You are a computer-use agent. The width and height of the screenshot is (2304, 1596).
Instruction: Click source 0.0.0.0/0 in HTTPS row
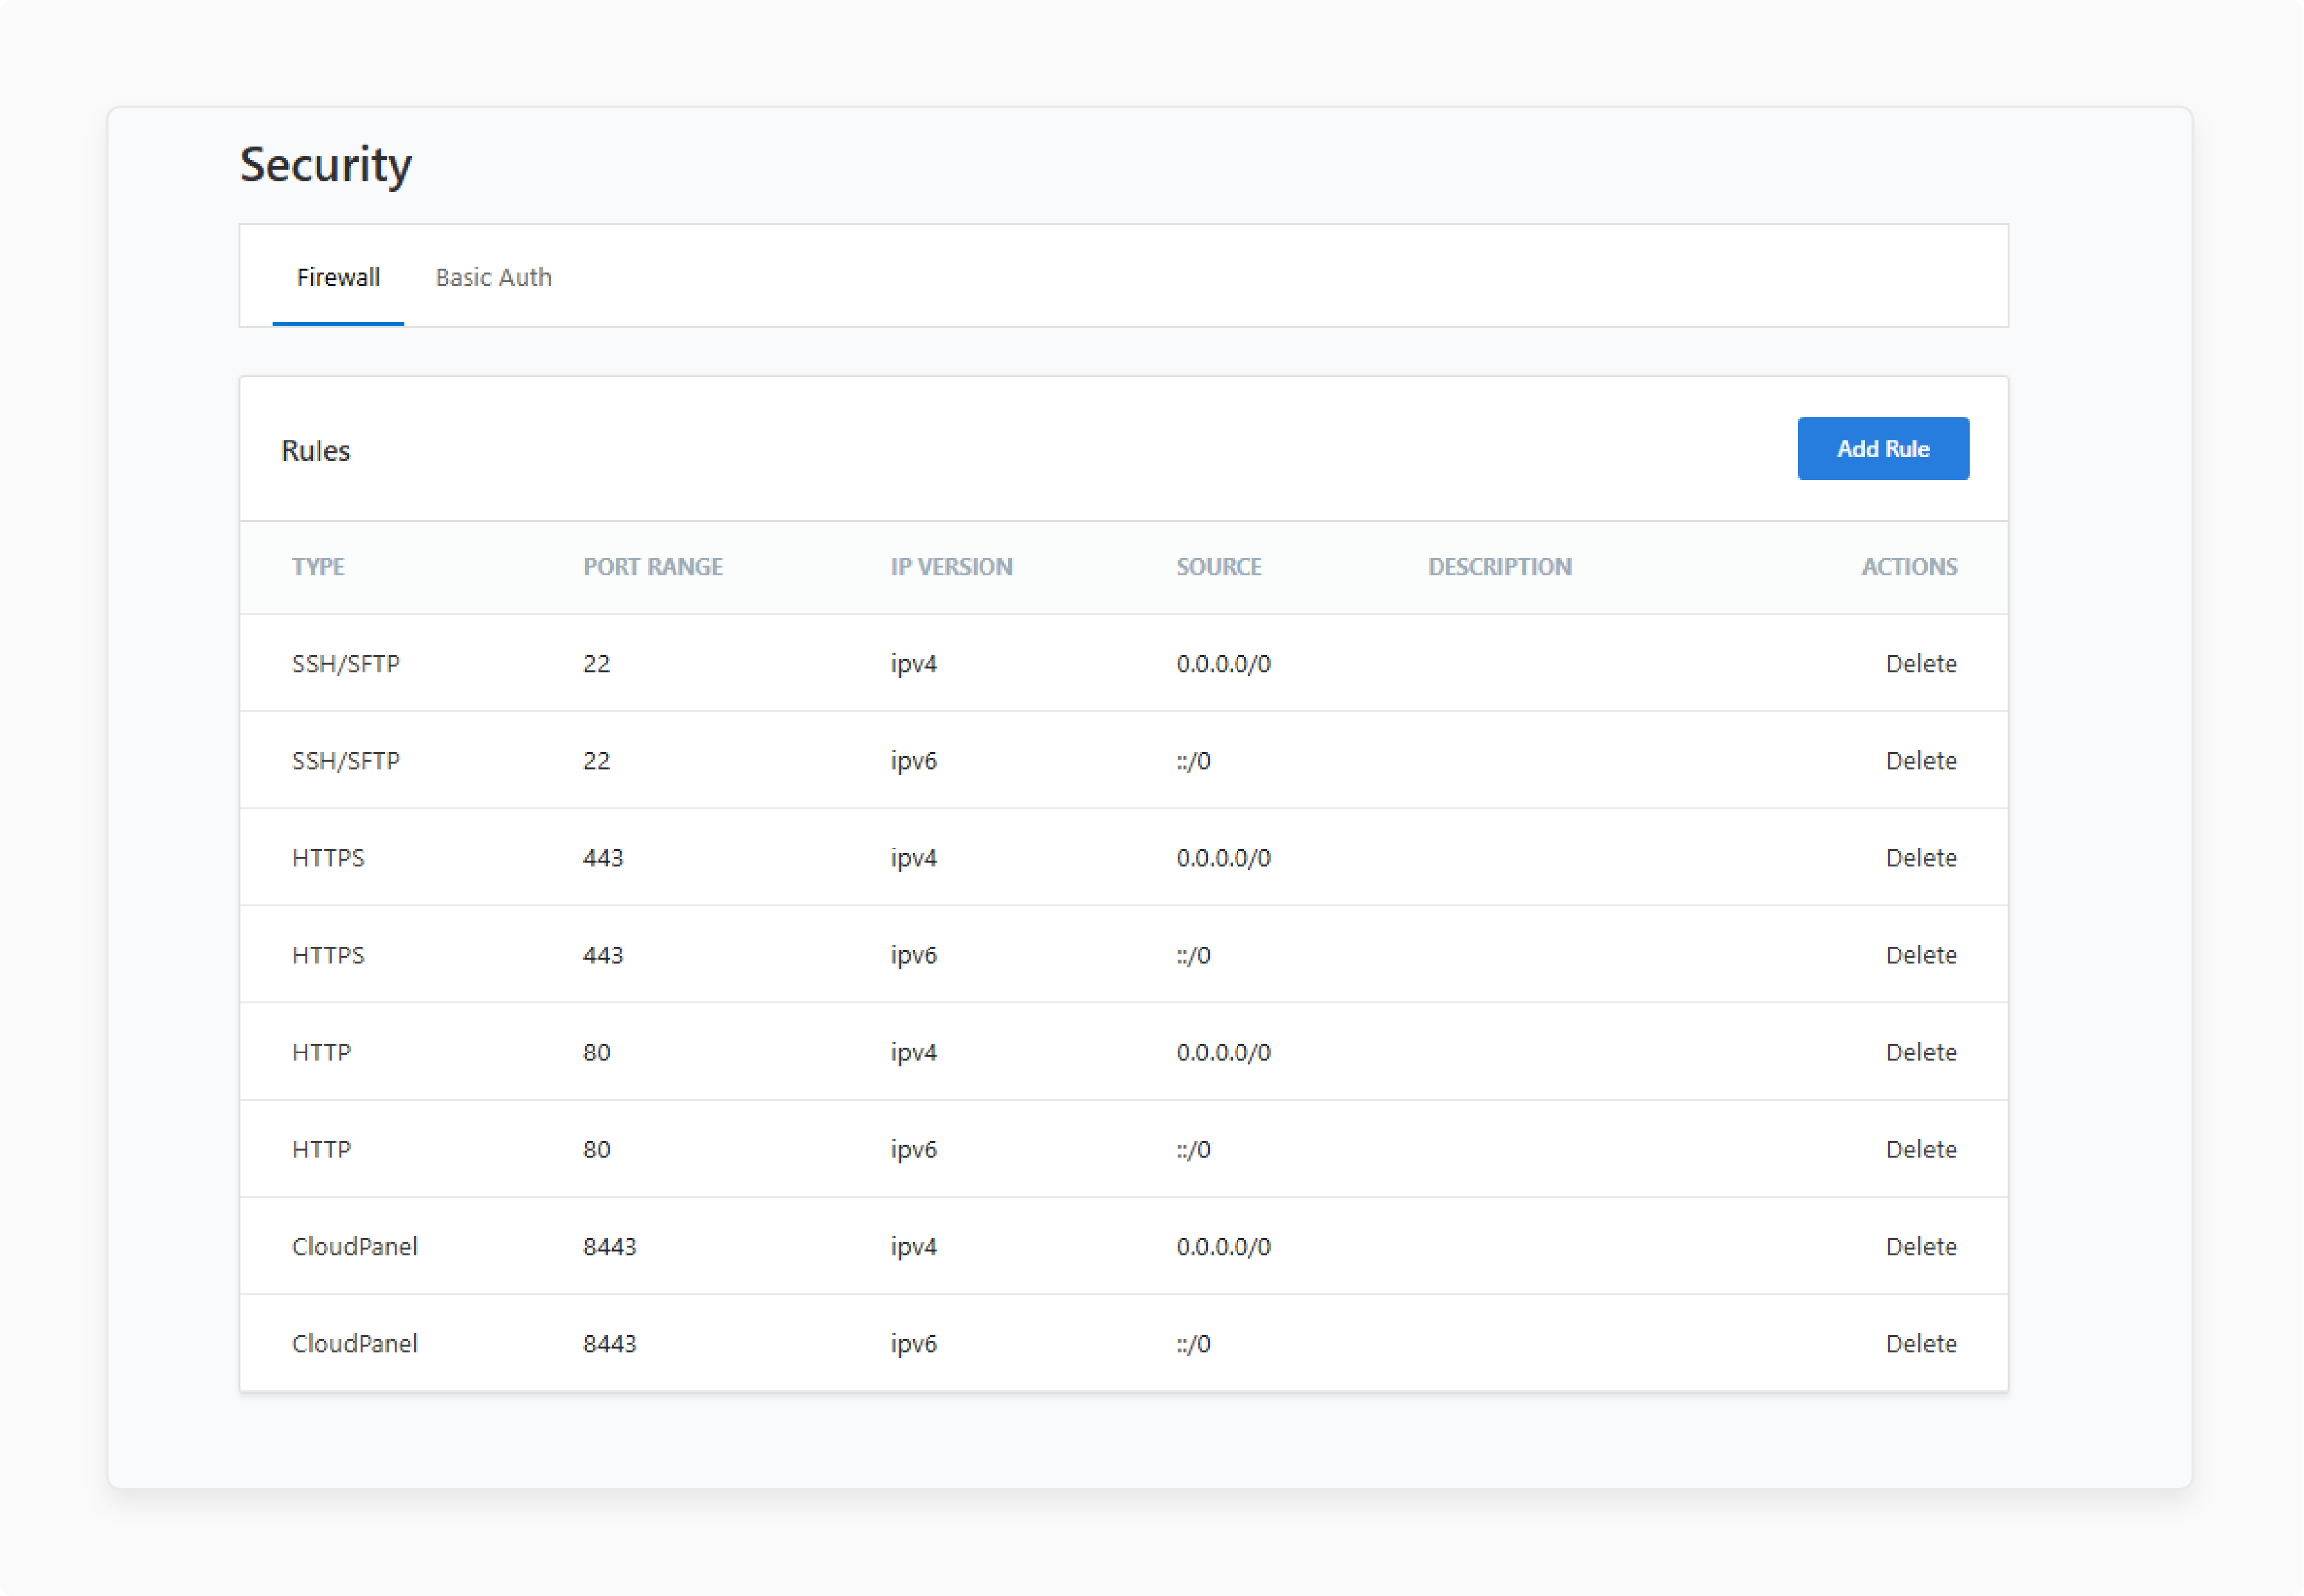click(x=1223, y=857)
